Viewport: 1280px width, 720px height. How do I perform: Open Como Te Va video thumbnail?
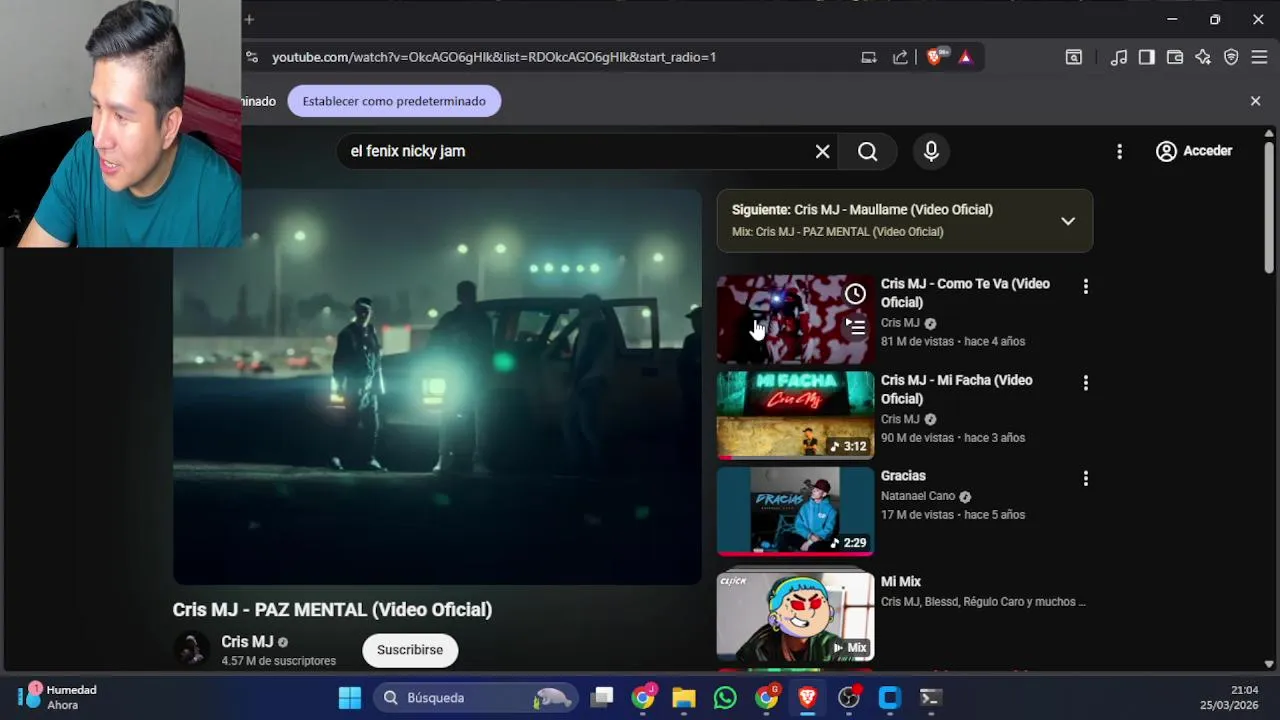(795, 319)
